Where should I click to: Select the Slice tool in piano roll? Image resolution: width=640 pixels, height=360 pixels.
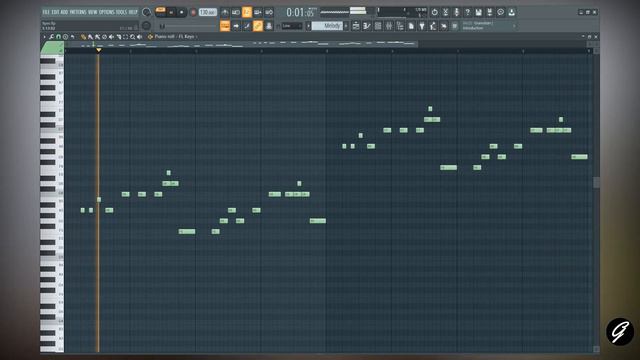(118, 37)
